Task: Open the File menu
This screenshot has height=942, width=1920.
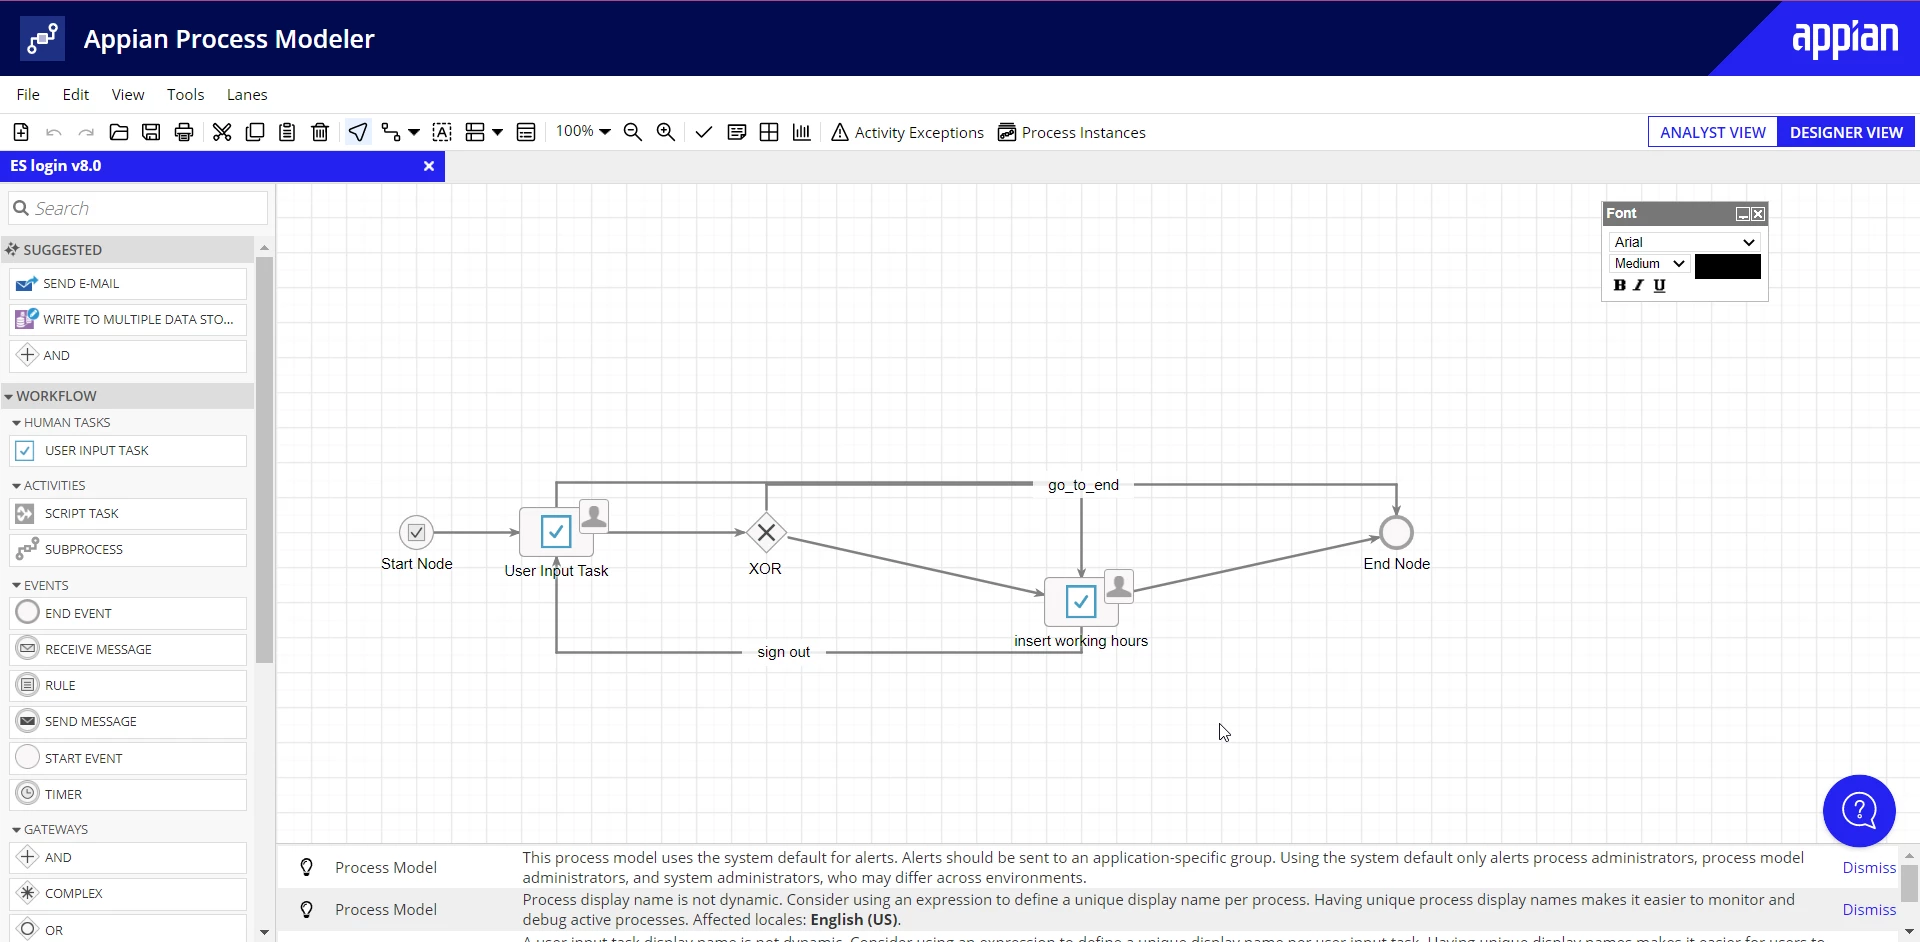Action: [x=28, y=94]
